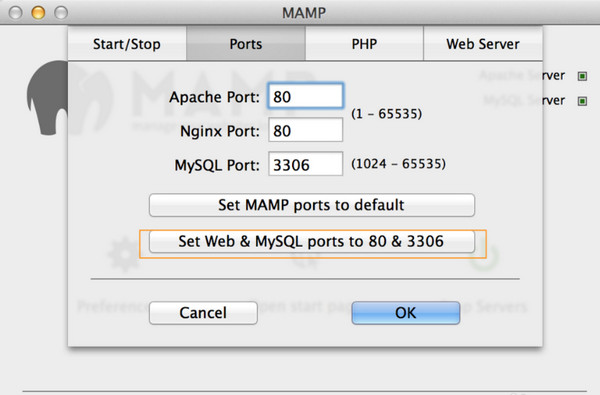
Task: Click the MySQL Server green status indicator
Action: point(582,101)
